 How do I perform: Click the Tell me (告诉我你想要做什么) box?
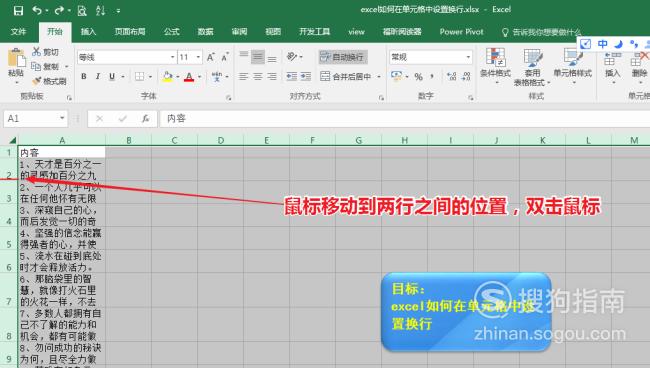(541, 32)
